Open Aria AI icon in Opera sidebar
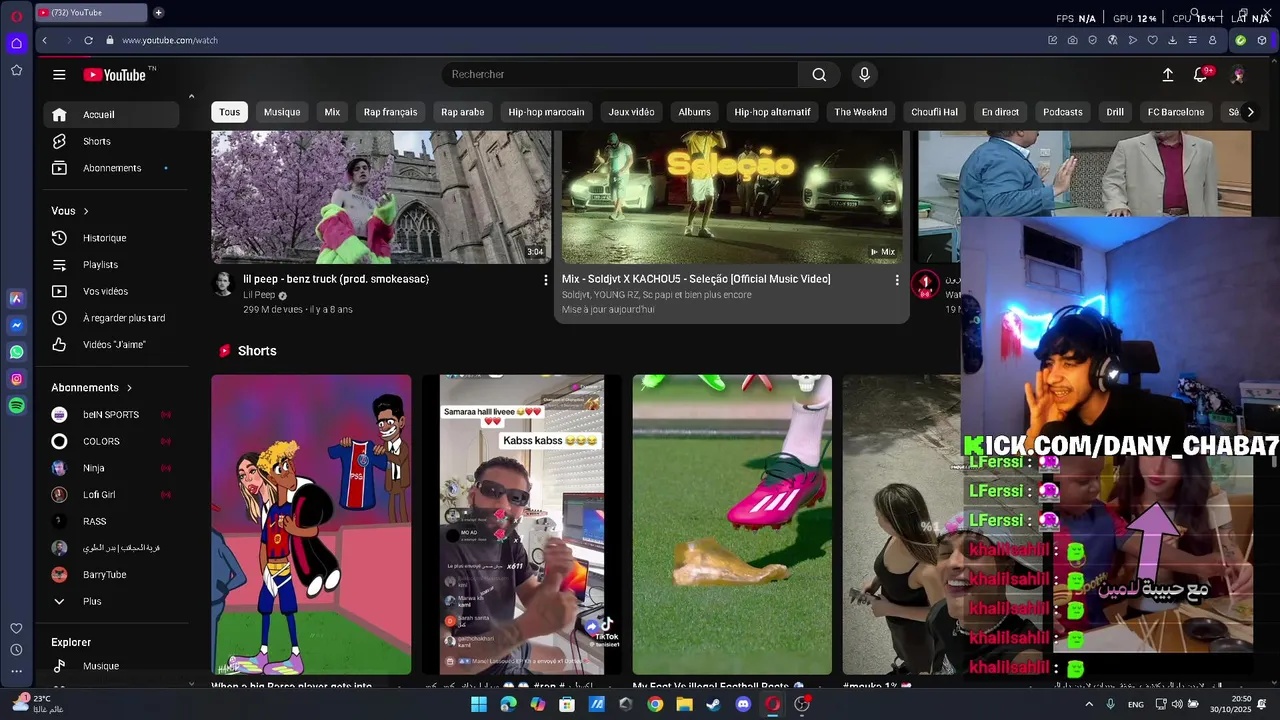1280x720 pixels. pos(16,298)
